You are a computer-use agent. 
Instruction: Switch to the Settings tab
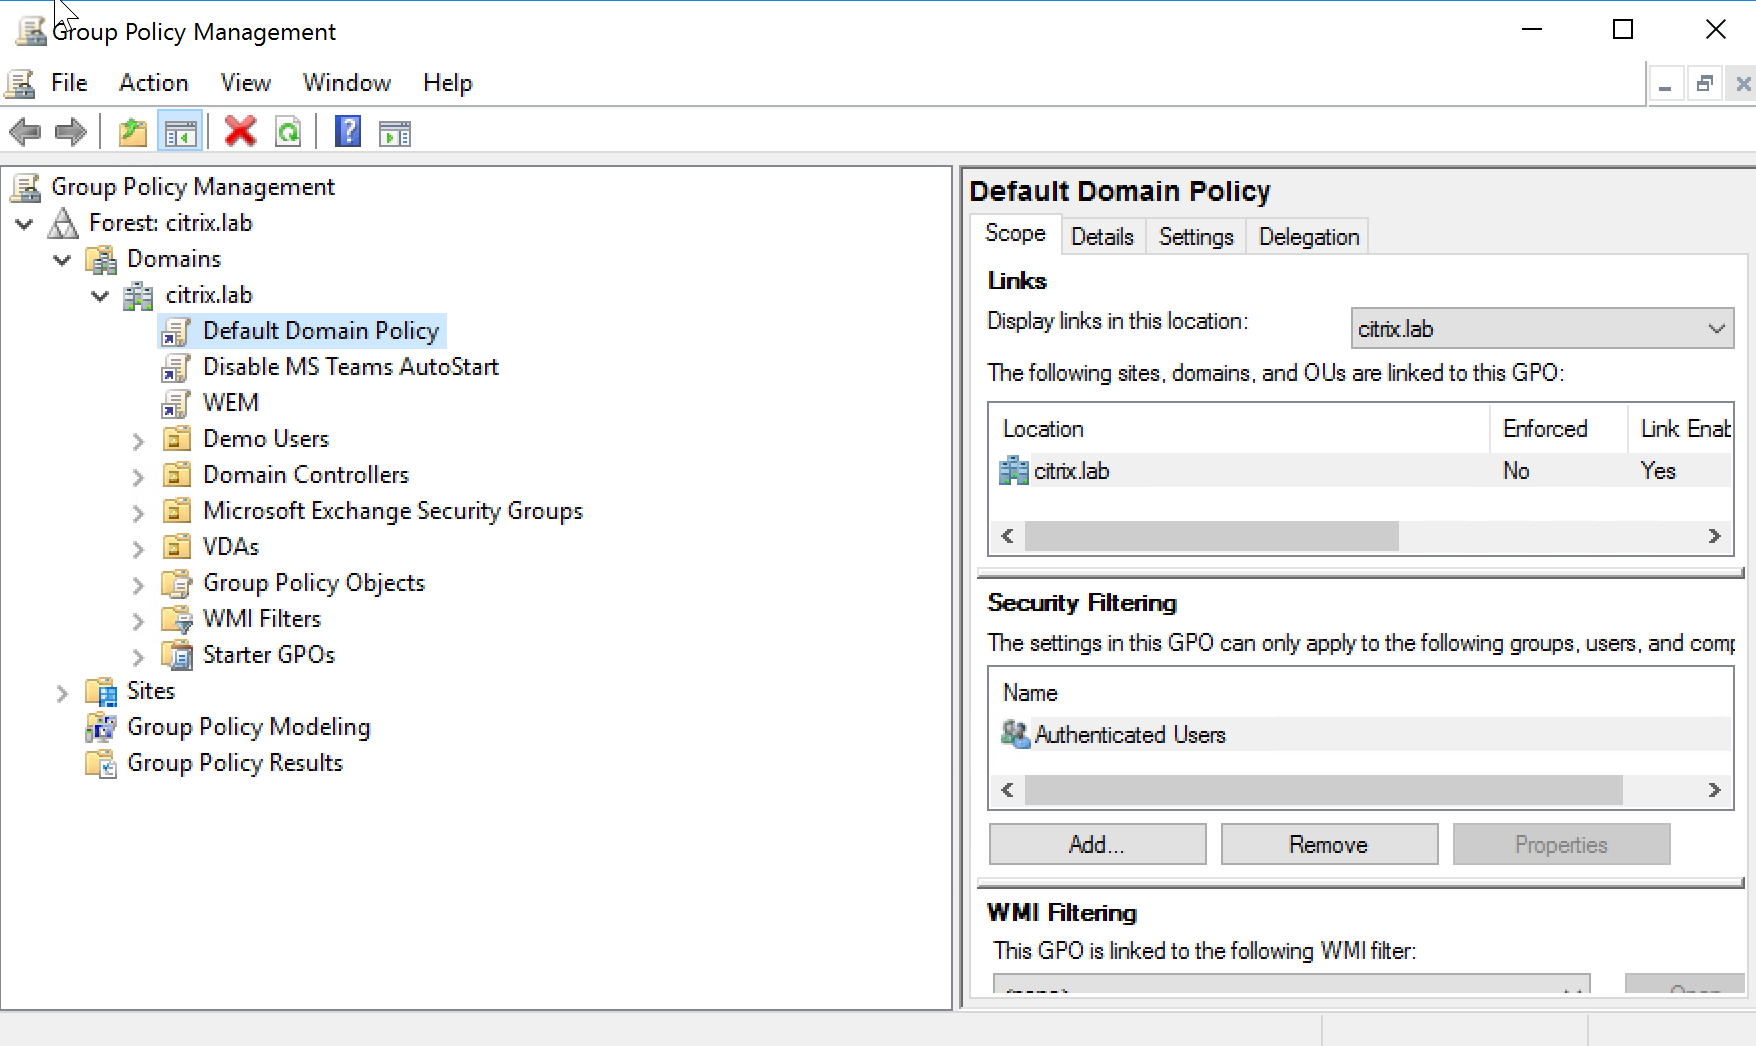[x=1195, y=236]
